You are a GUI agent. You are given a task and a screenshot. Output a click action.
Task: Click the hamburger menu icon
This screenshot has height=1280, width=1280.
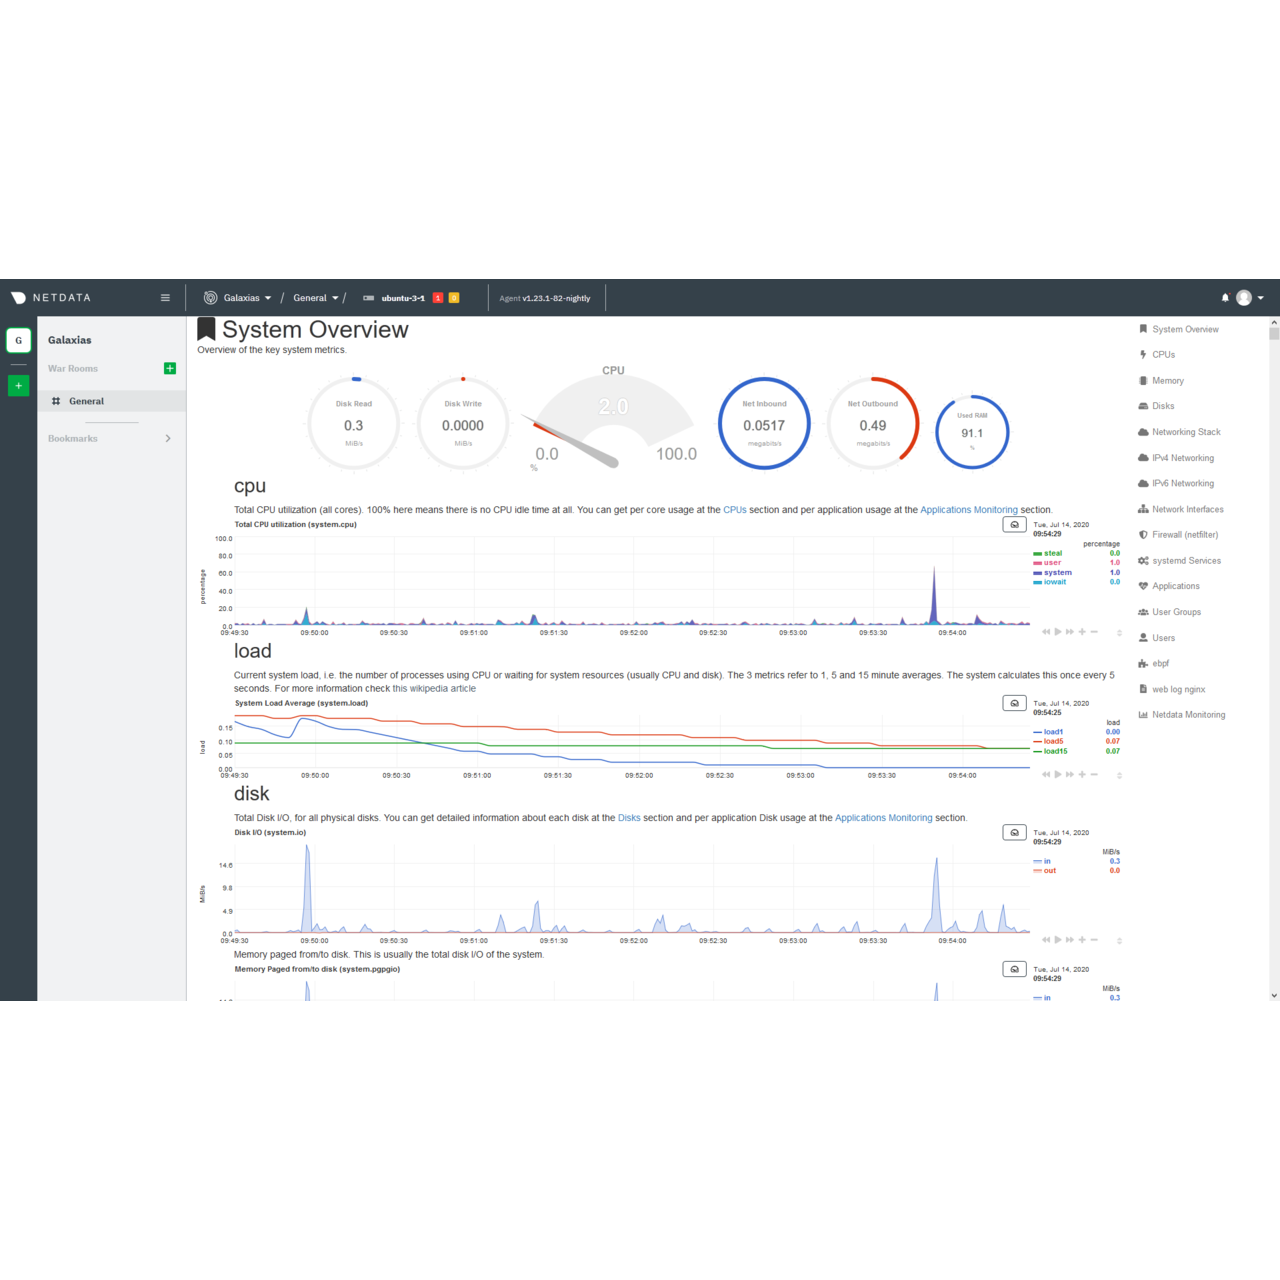[x=165, y=297]
